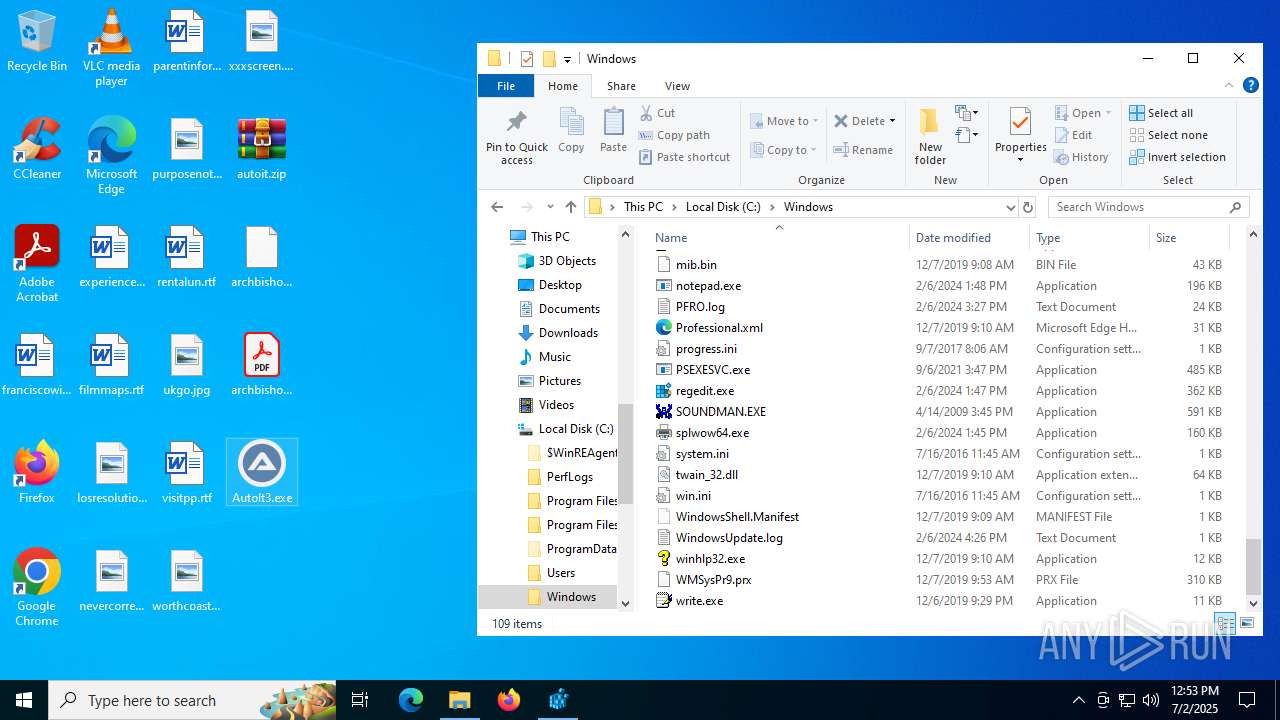This screenshot has height=720, width=1280.
Task: Open Delete dropdown arrow
Action: (892, 121)
